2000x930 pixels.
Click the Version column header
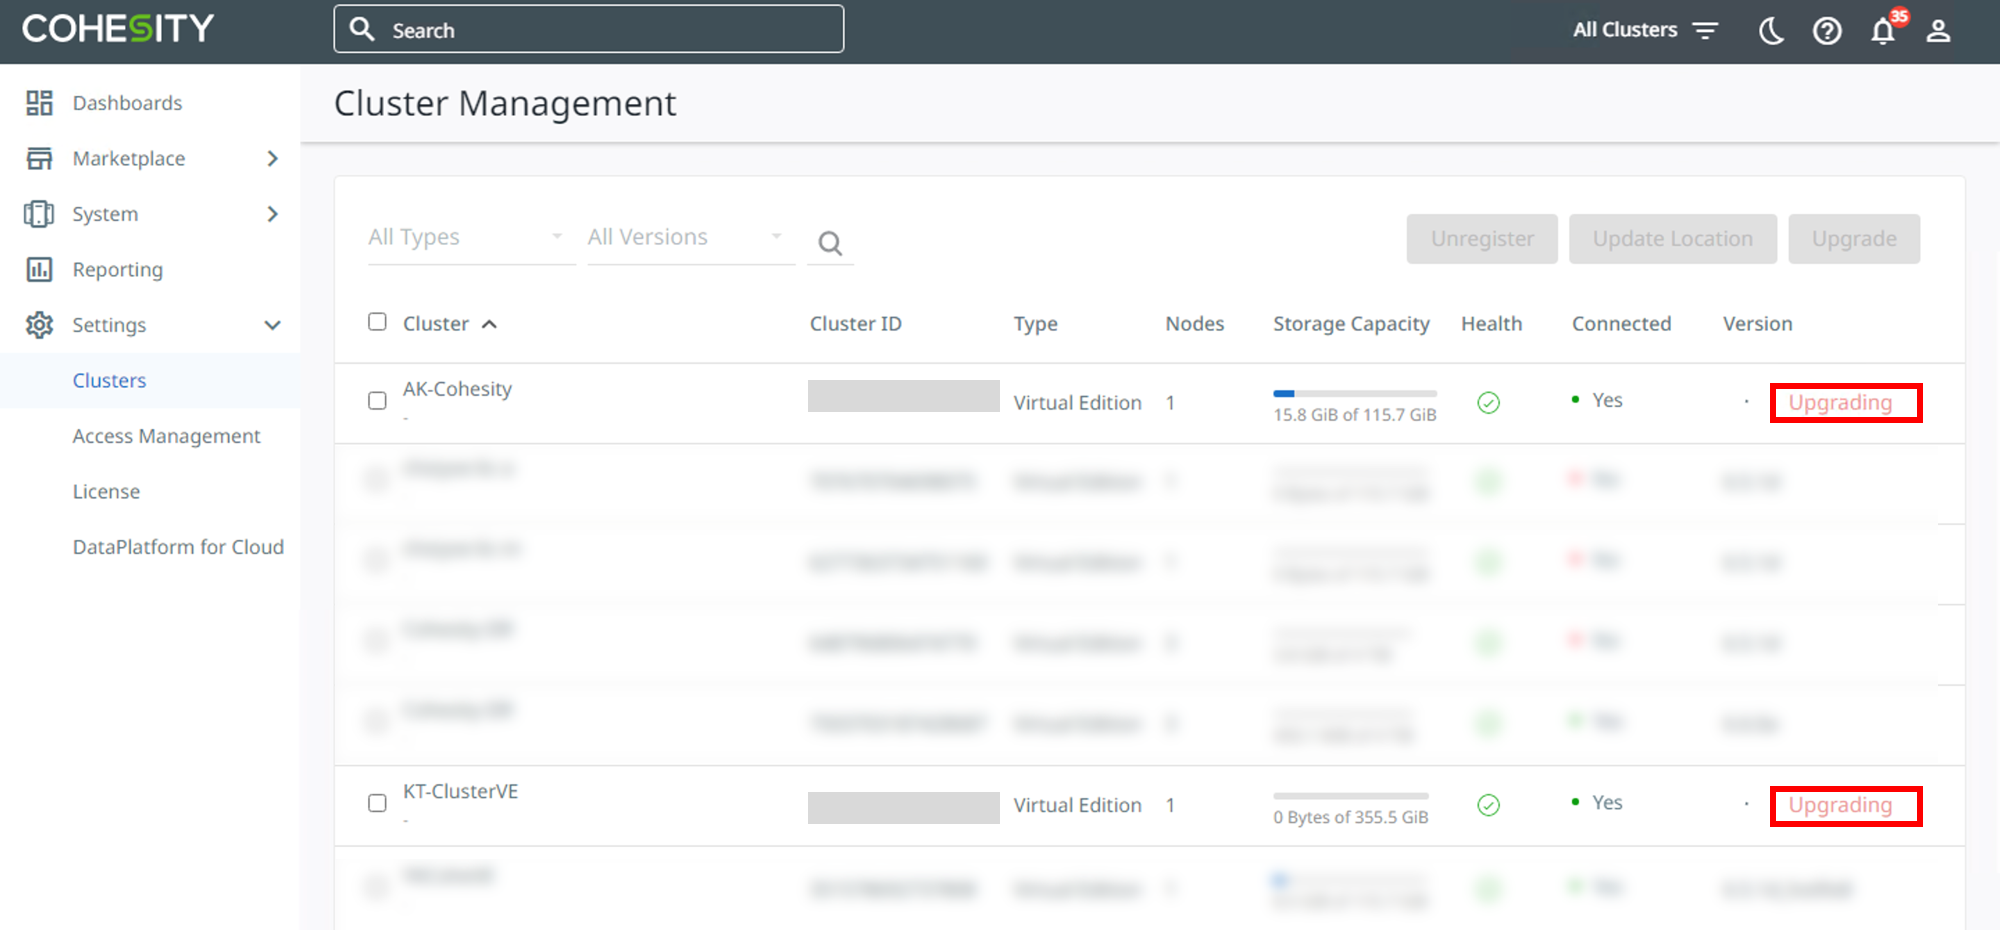tap(1757, 324)
